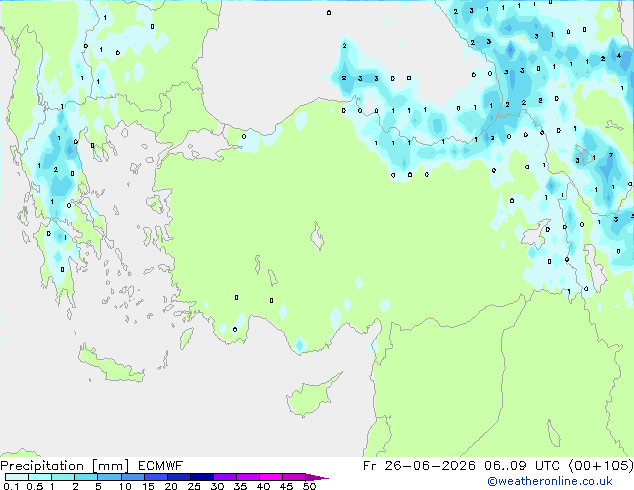The image size is (634, 490).
Task: Click the precipitation value '4' on the map
Action: (619, 56)
